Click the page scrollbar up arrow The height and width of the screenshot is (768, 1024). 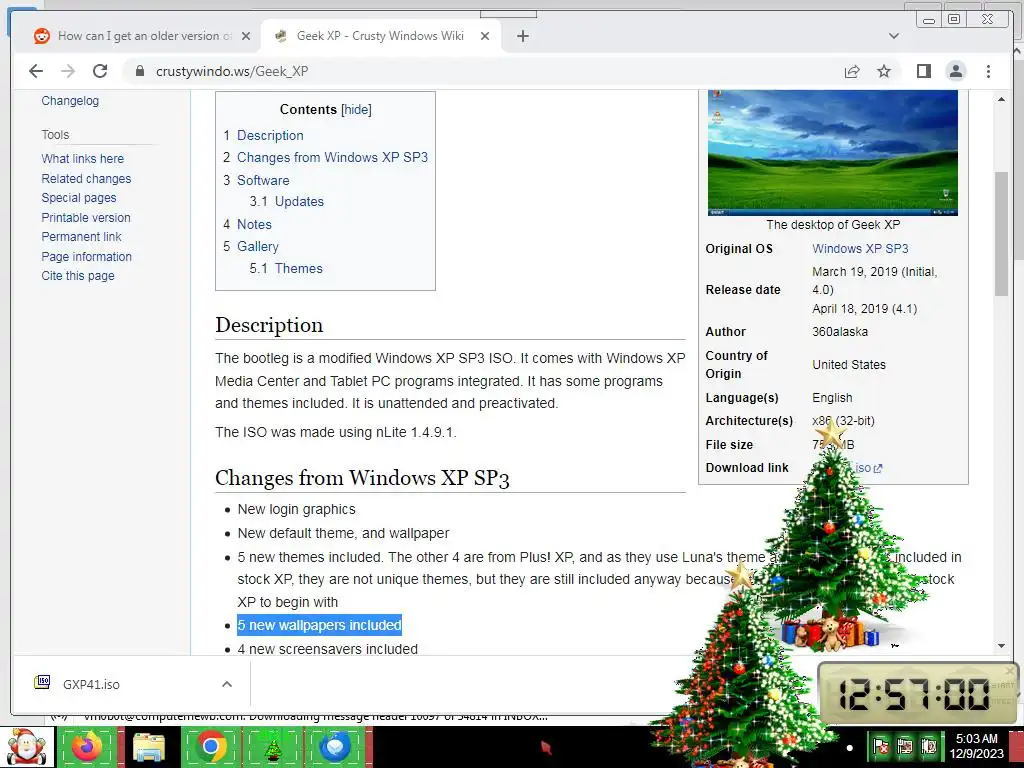point(1001,99)
